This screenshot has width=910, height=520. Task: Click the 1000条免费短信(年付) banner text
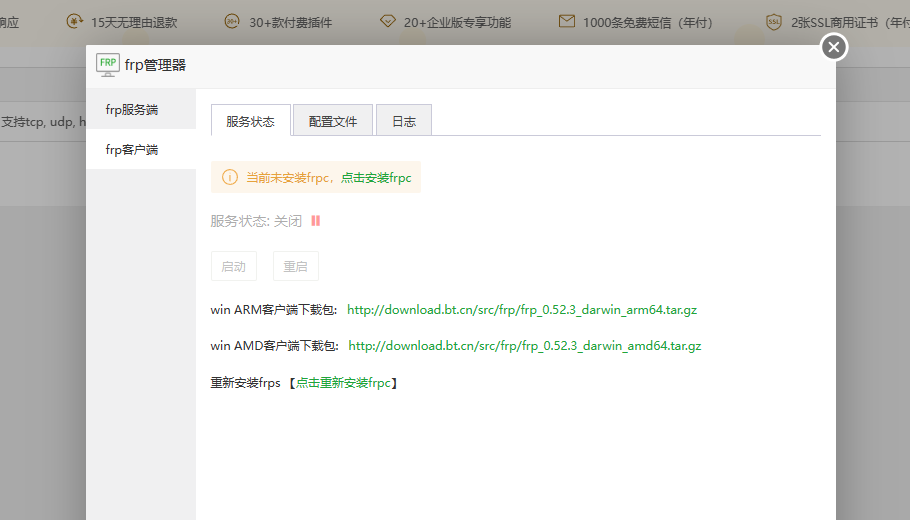pos(648,23)
